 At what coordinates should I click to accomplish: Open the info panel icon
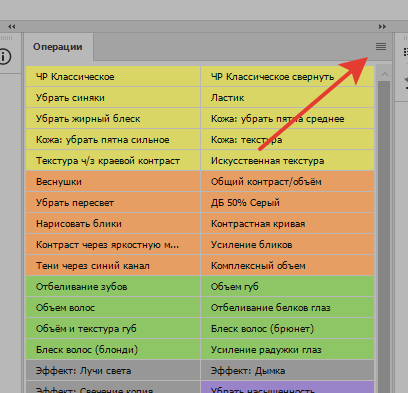5,56
